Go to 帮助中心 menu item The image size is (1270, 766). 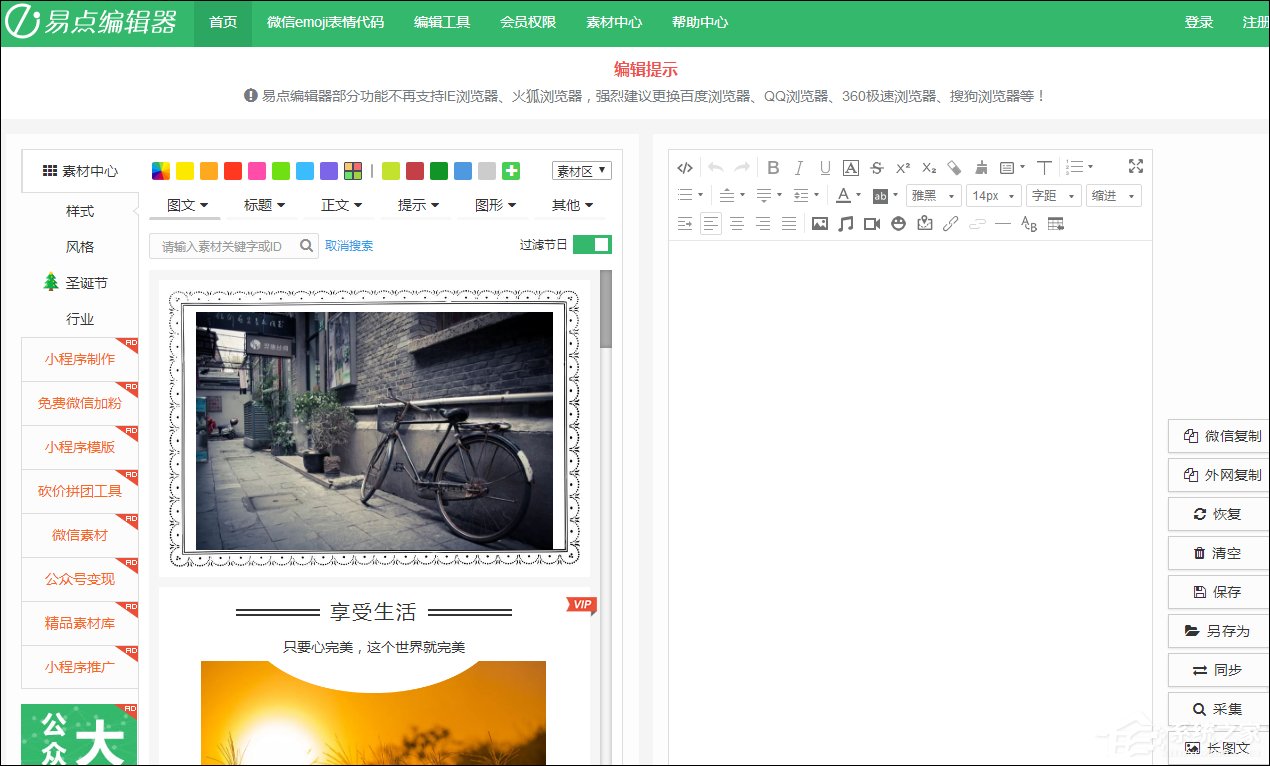(700, 22)
